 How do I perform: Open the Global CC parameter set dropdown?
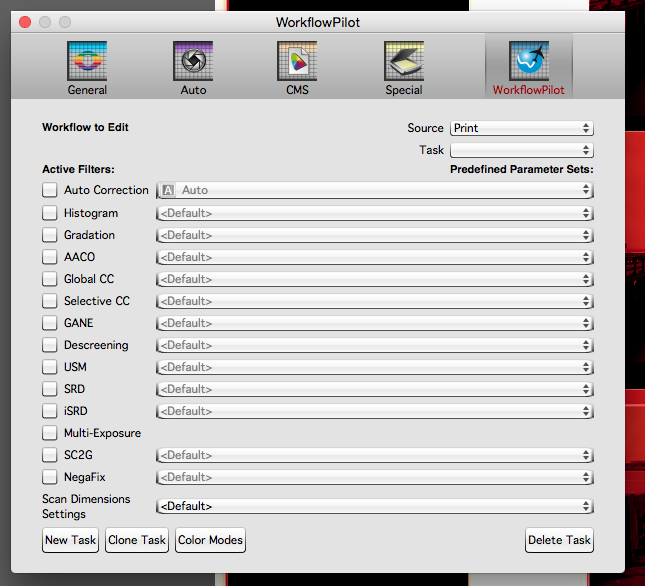(x=374, y=279)
